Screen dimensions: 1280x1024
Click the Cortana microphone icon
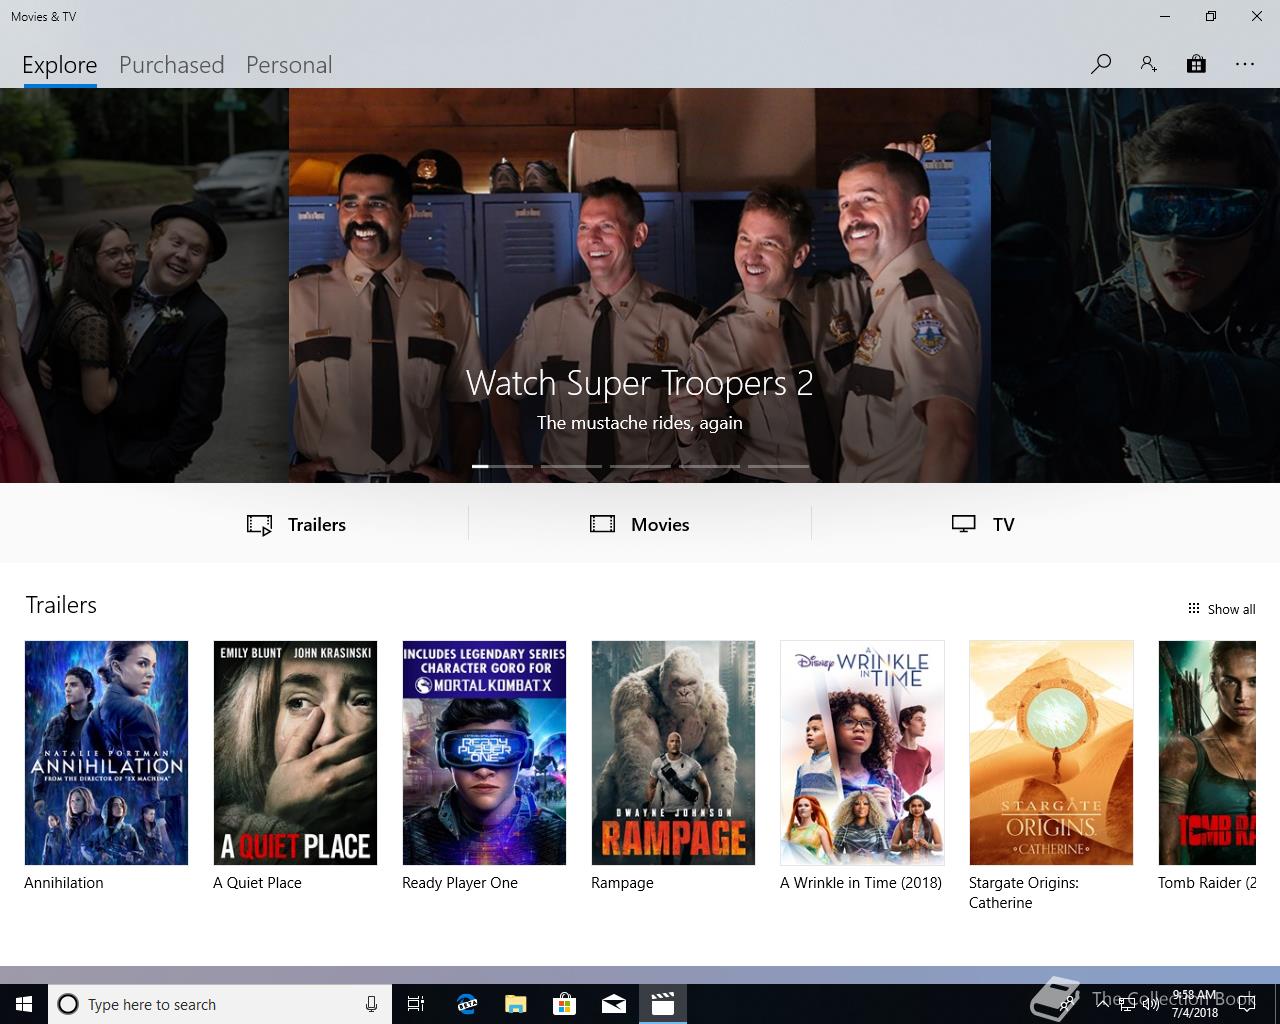coord(371,1004)
